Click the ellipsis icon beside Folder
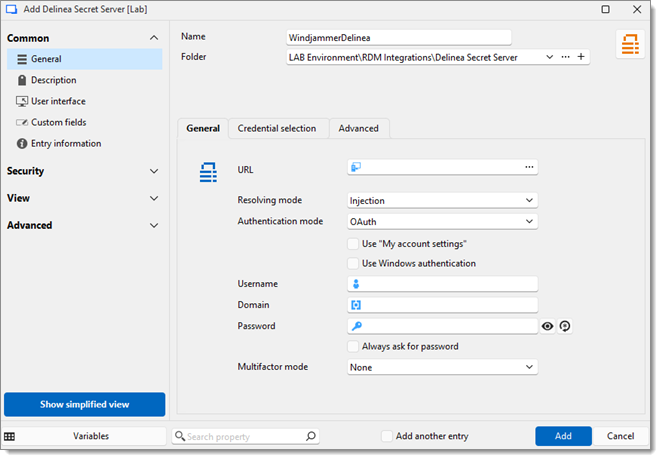Screen dimensions: 661x460 click(565, 57)
